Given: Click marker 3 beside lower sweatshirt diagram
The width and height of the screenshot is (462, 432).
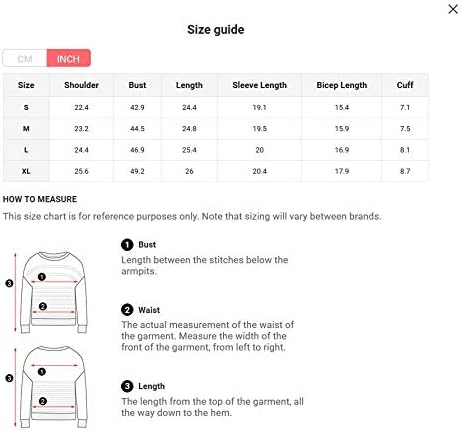Looking at the screenshot, I should [9, 378].
